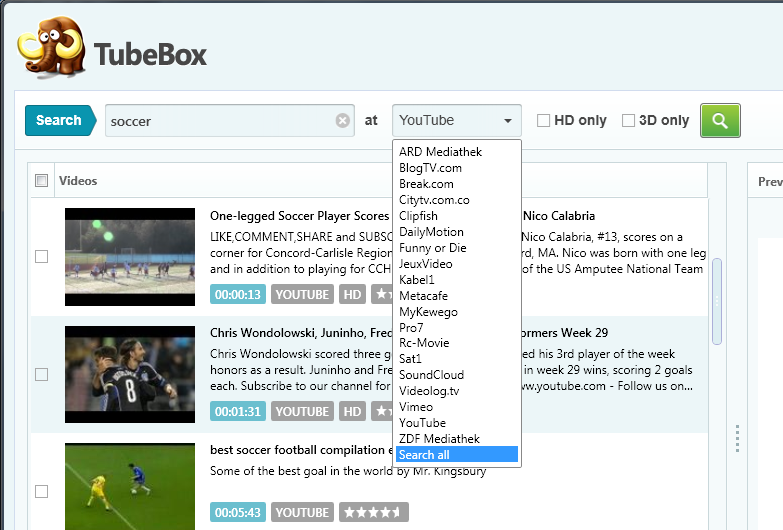Click HD badge on first video
Image resolution: width=783 pixels, height=530 pixels.
[352, 294]
